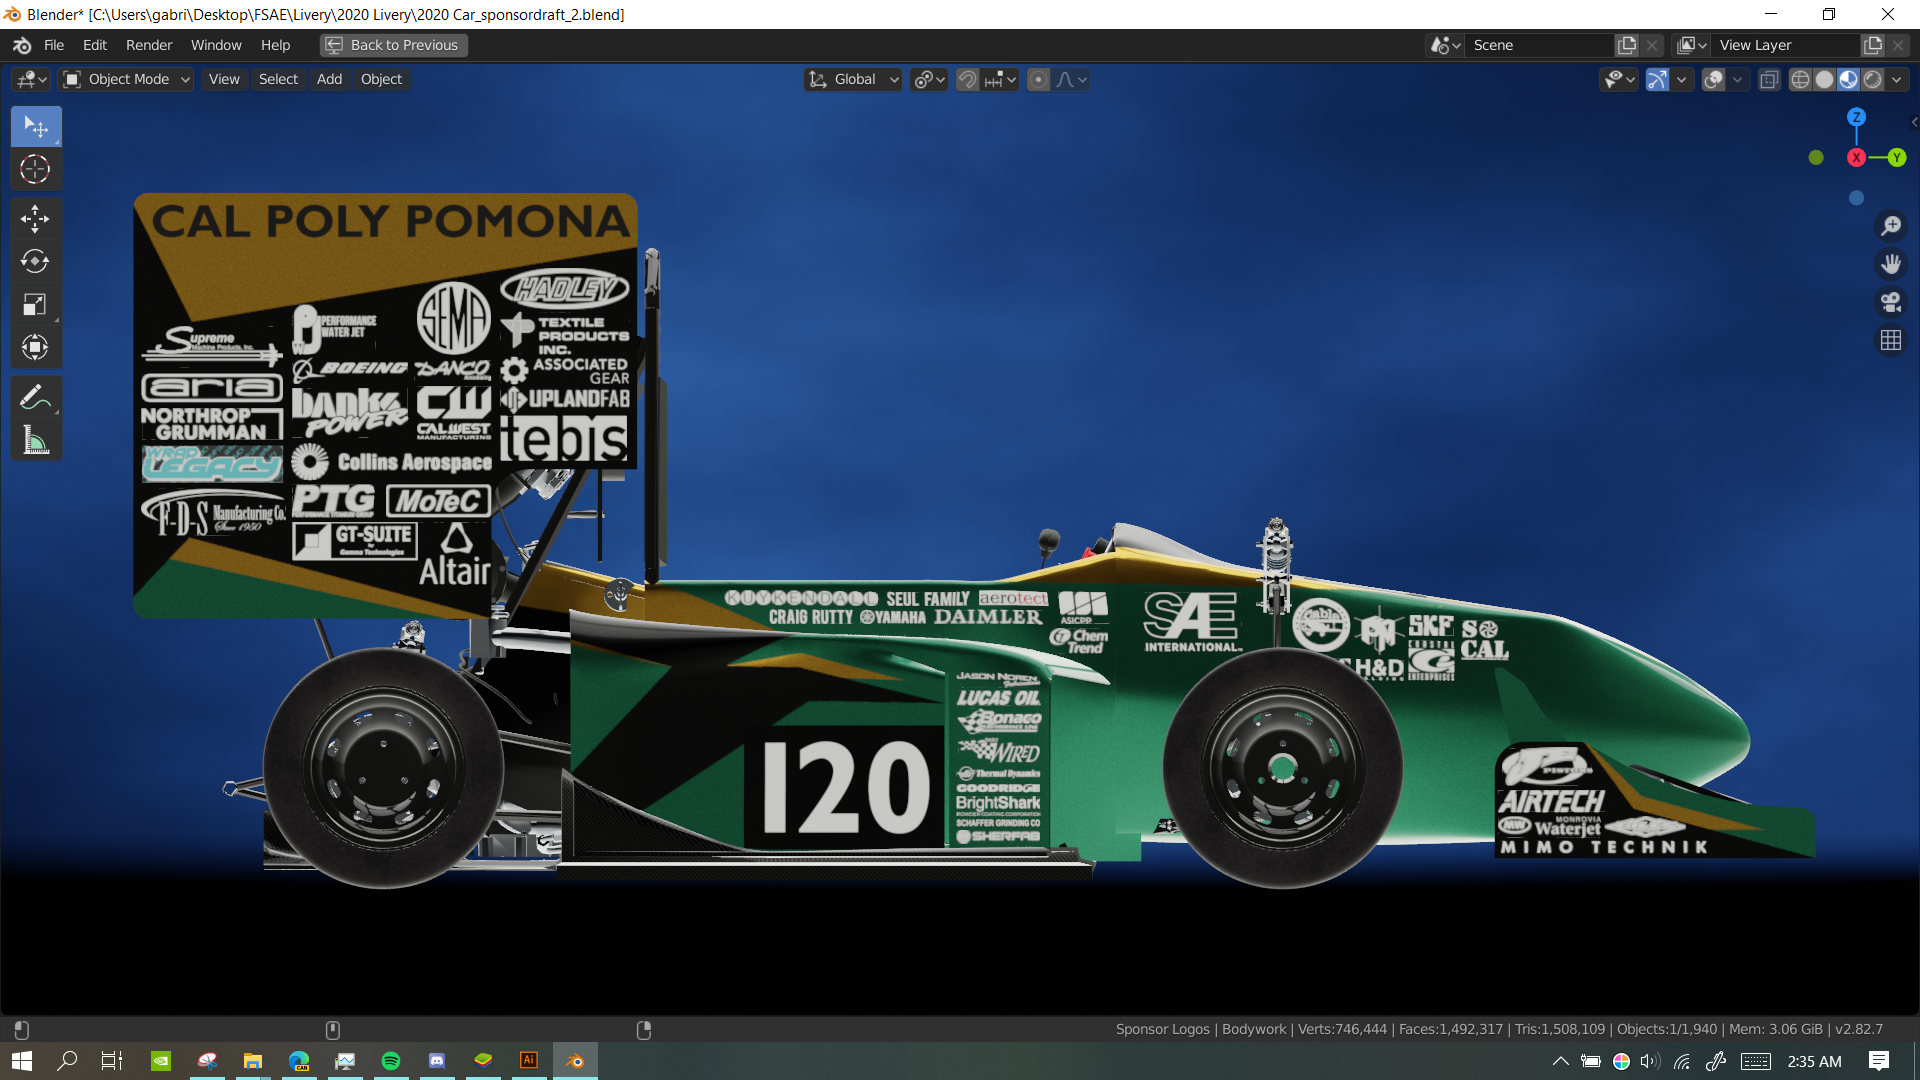Open Discord from the taskbar
The height and width of the screenshot is (1080, 1920).
pos(437,1061)
